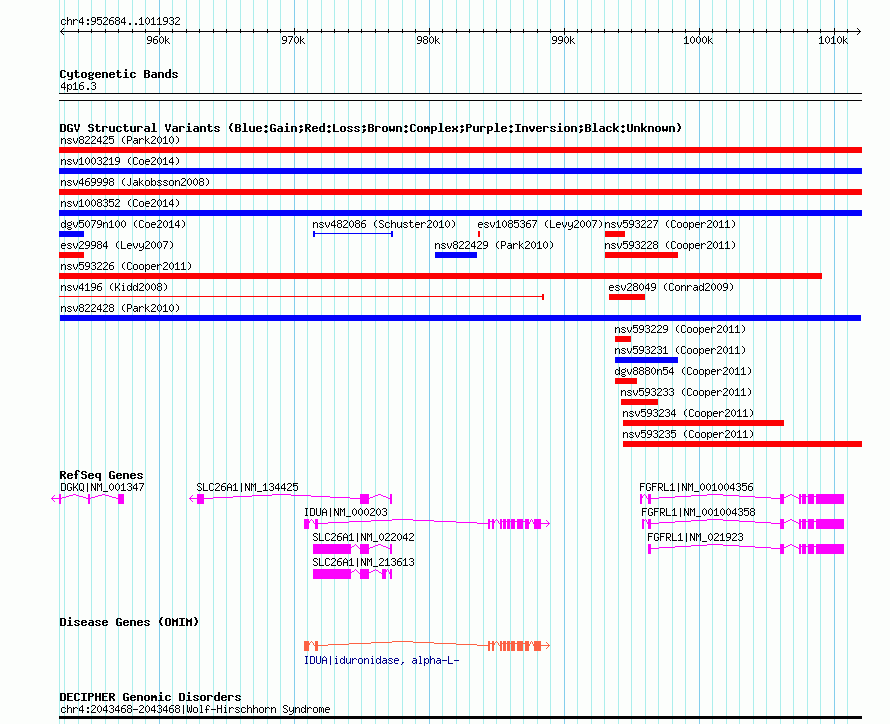
Task: Click the DGV Structural Variants track title
Action: (x=371, y=128)
